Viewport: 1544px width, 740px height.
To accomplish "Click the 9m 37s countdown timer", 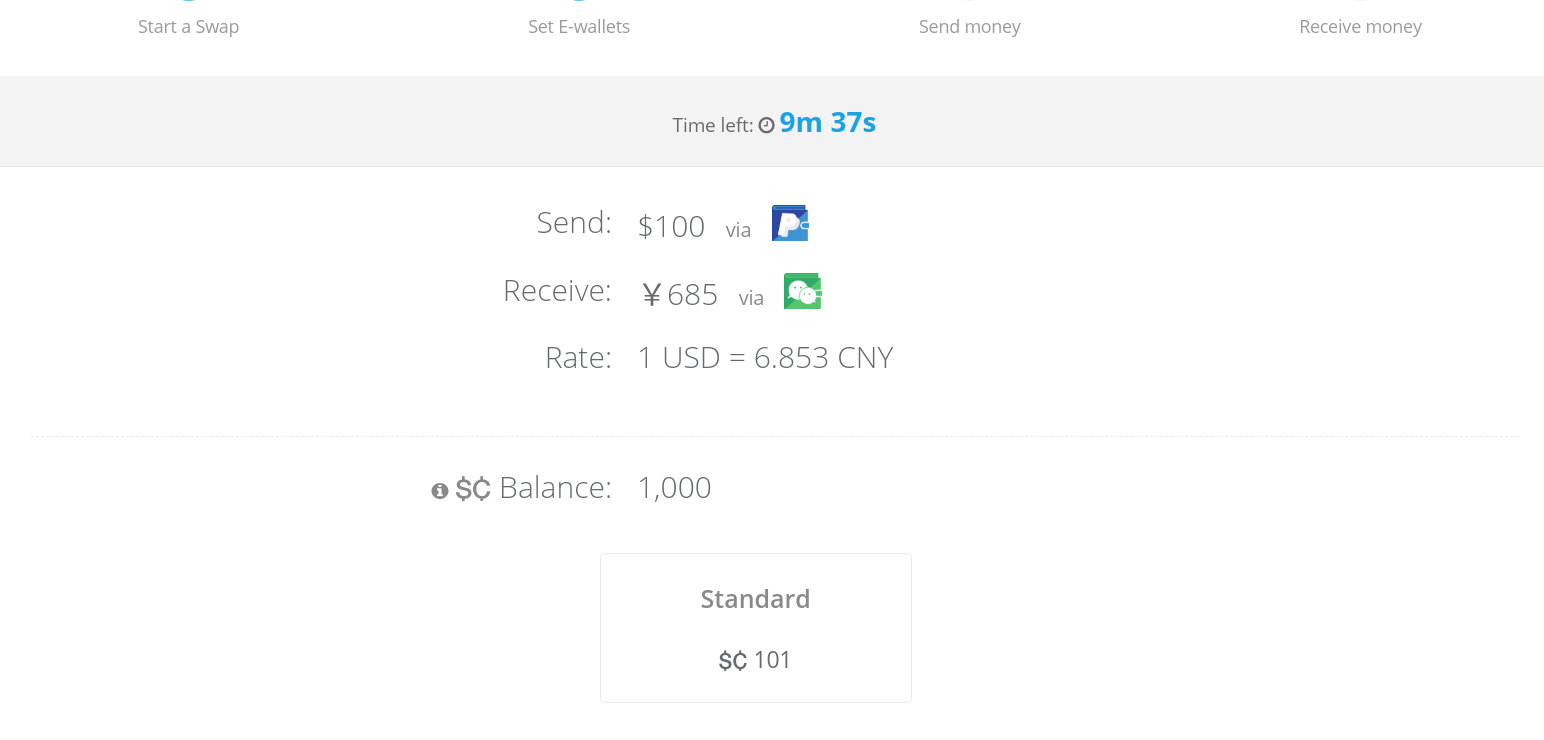I will (828, 123).
